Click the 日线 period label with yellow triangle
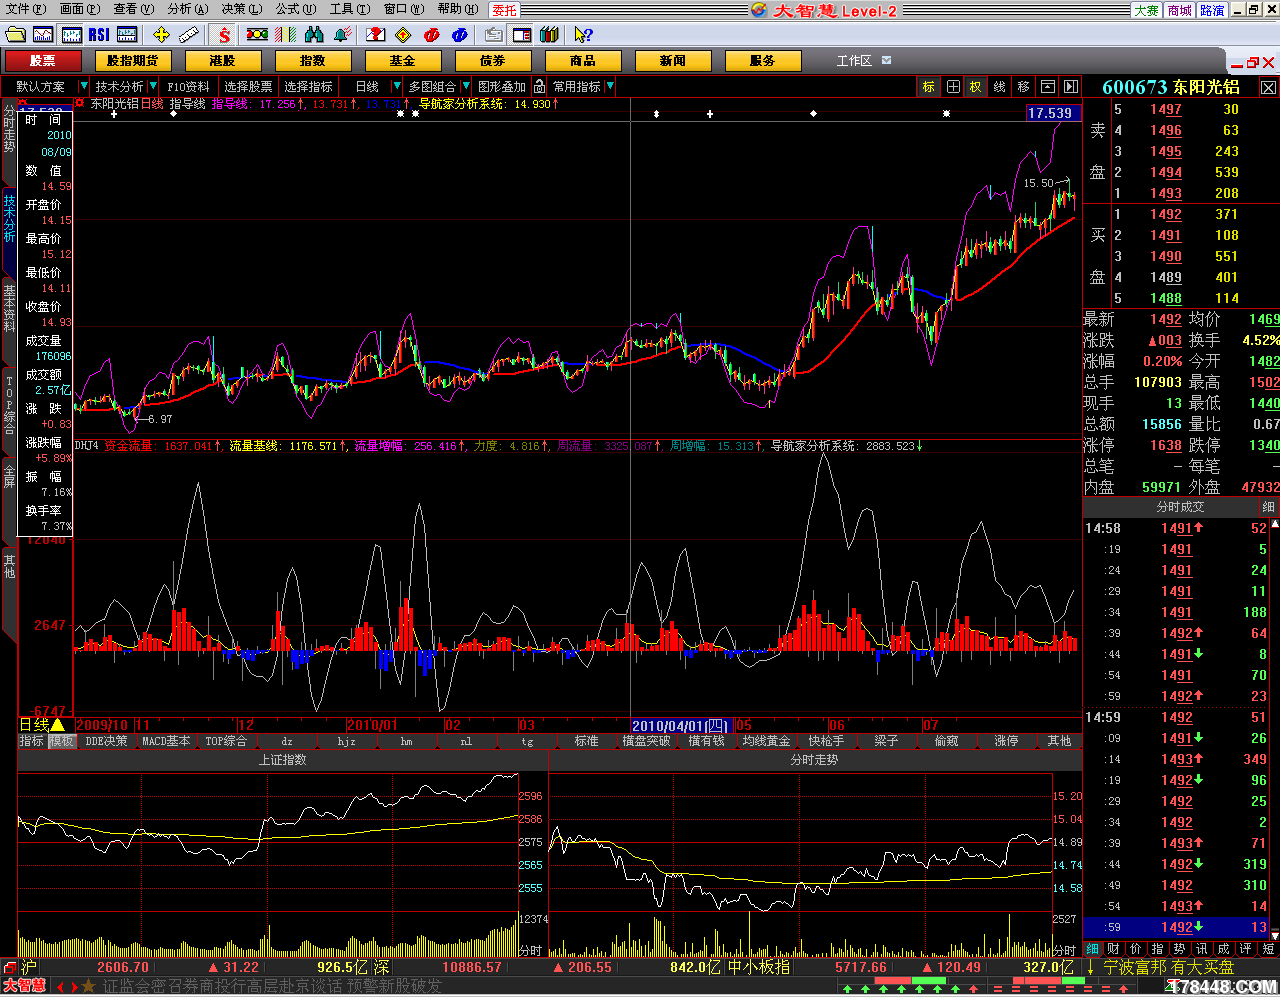The width and height of the screenshot is (1280, 997). 43,725
